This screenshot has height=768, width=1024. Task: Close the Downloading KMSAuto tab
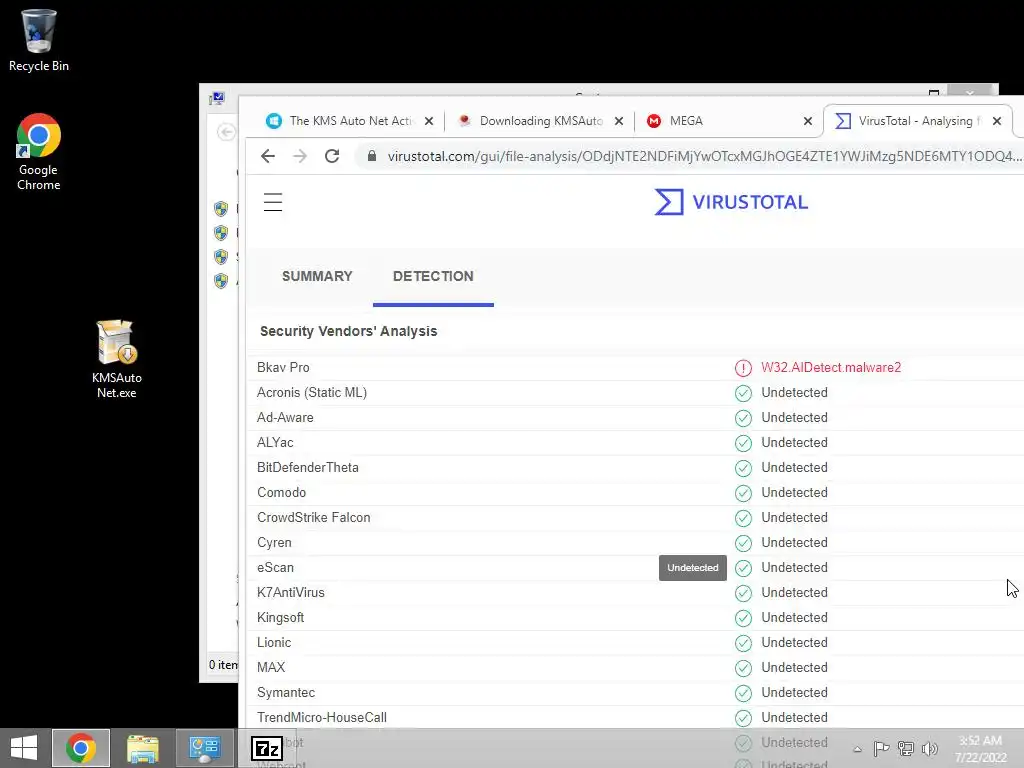pyautogui.click(x=618, y=121)
